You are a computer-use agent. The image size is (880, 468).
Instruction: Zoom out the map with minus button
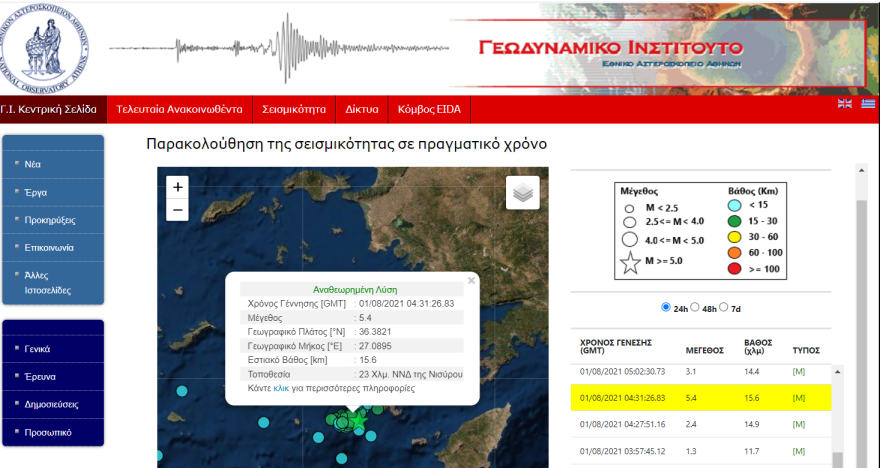(x=177, y=210)
